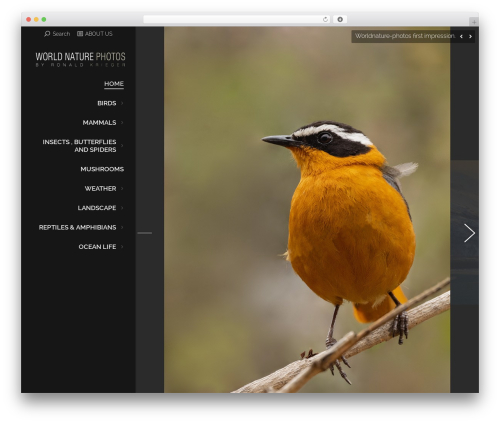The image size is (500, 423).
Task: Close the browser window red button
Action: pyautogui.click(x=29, y=19)
